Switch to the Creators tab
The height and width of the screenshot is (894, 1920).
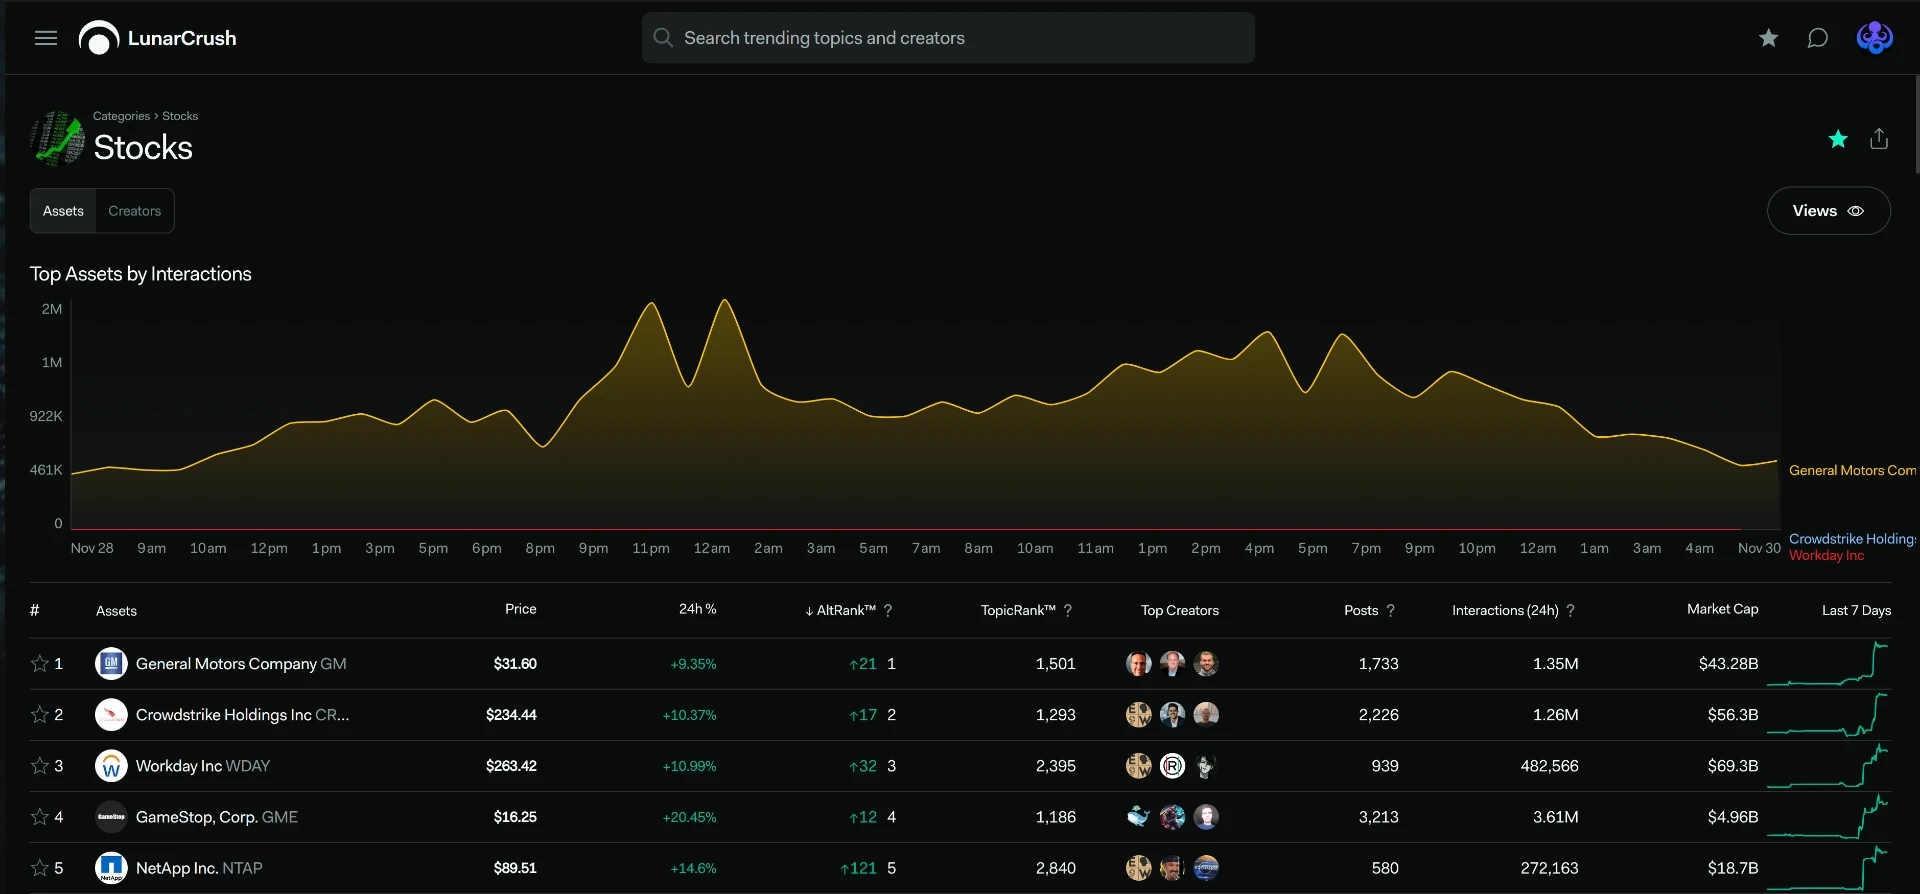[135, 211]
